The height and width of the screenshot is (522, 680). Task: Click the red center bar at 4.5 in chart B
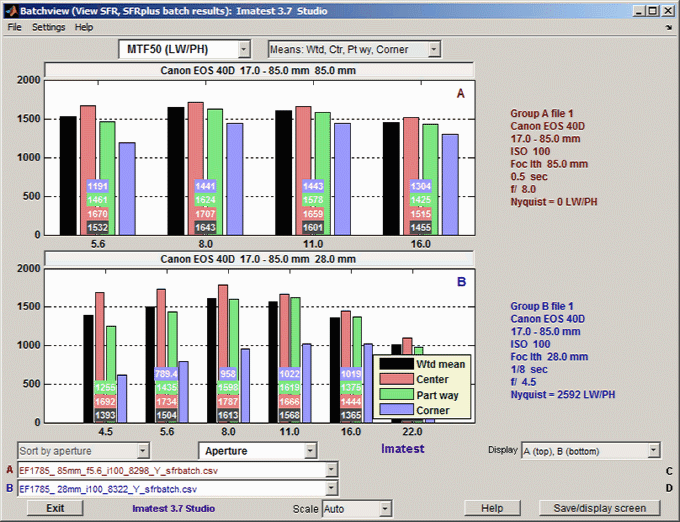click(x=99, y=338)
